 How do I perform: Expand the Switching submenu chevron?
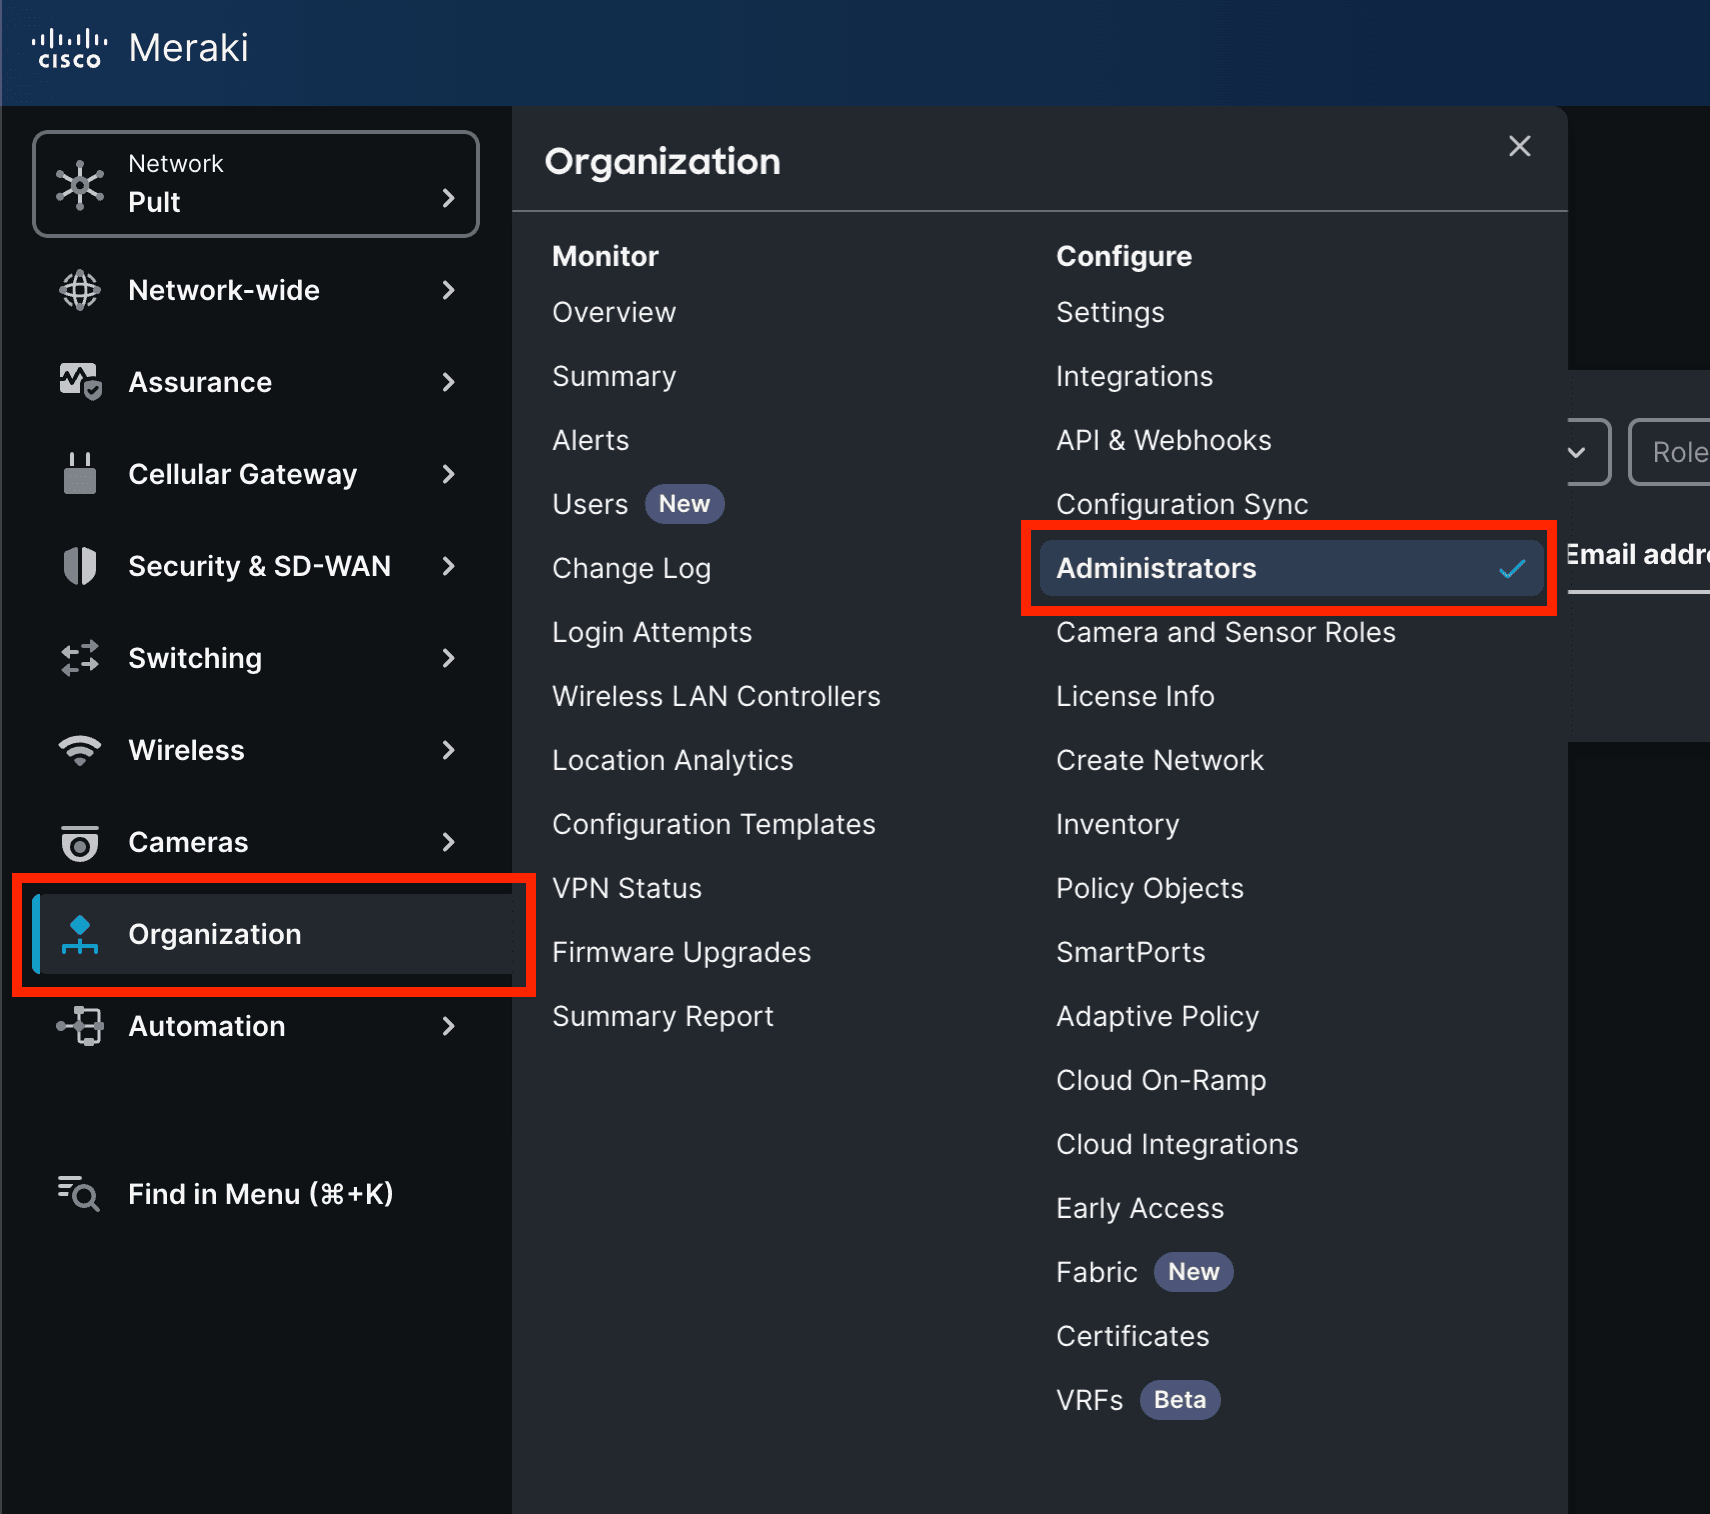(449, 658)
